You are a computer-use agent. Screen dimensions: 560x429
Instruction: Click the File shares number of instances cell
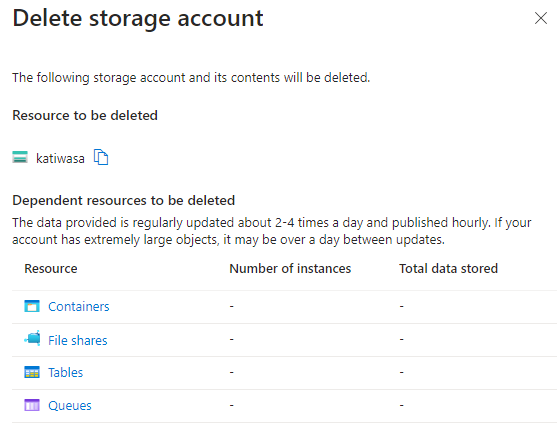[x=231, y=339]
